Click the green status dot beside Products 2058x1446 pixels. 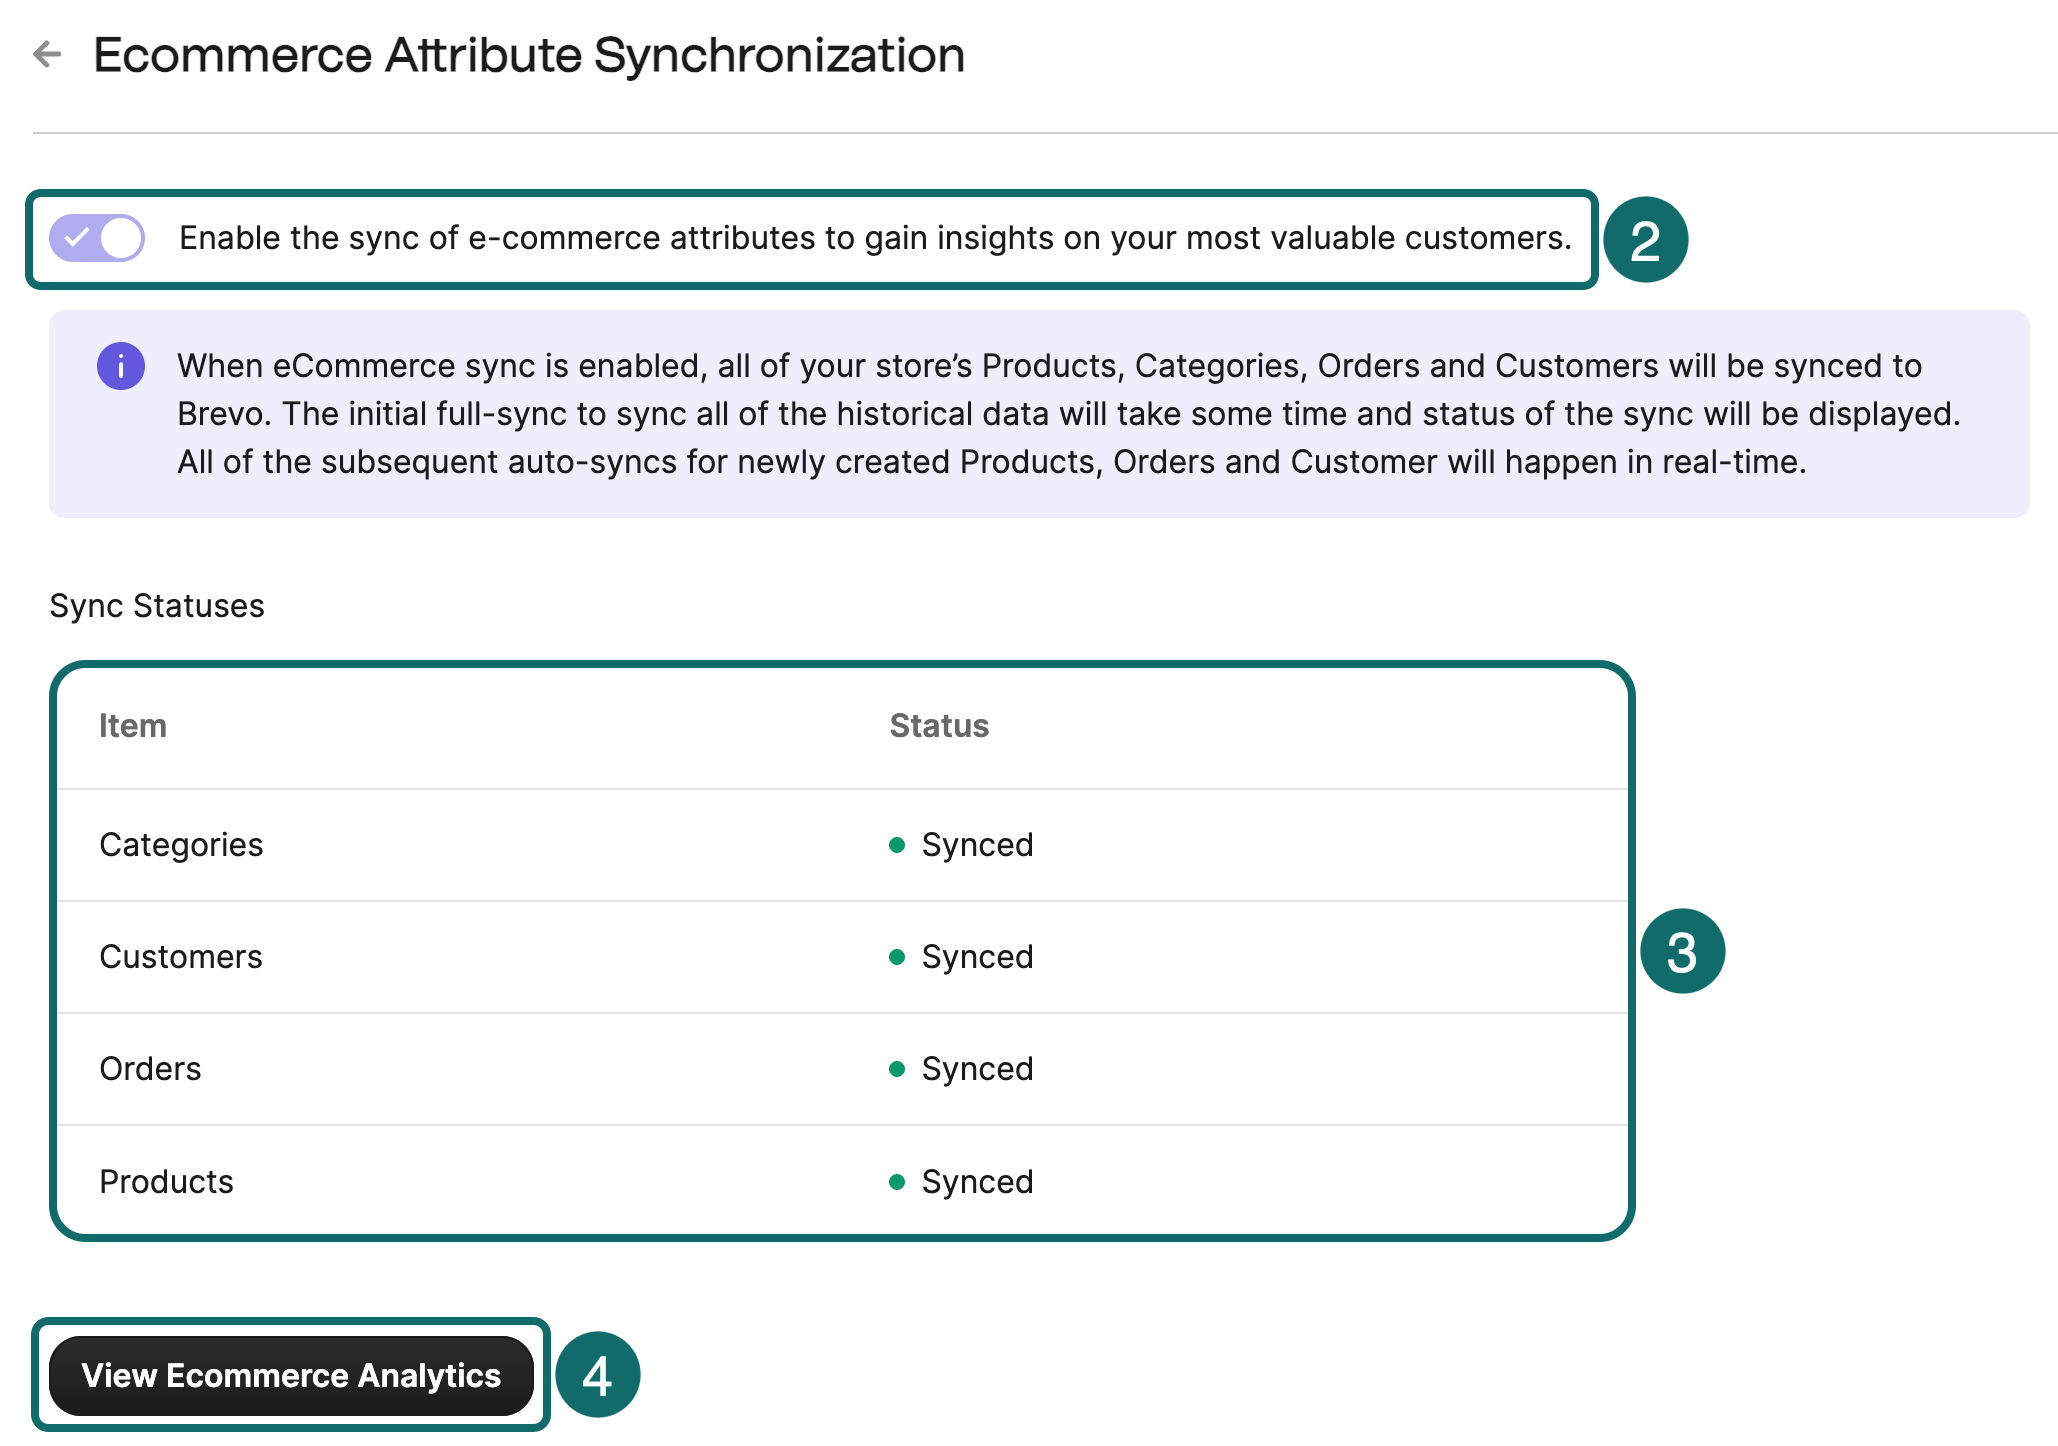coord(897,1181)
